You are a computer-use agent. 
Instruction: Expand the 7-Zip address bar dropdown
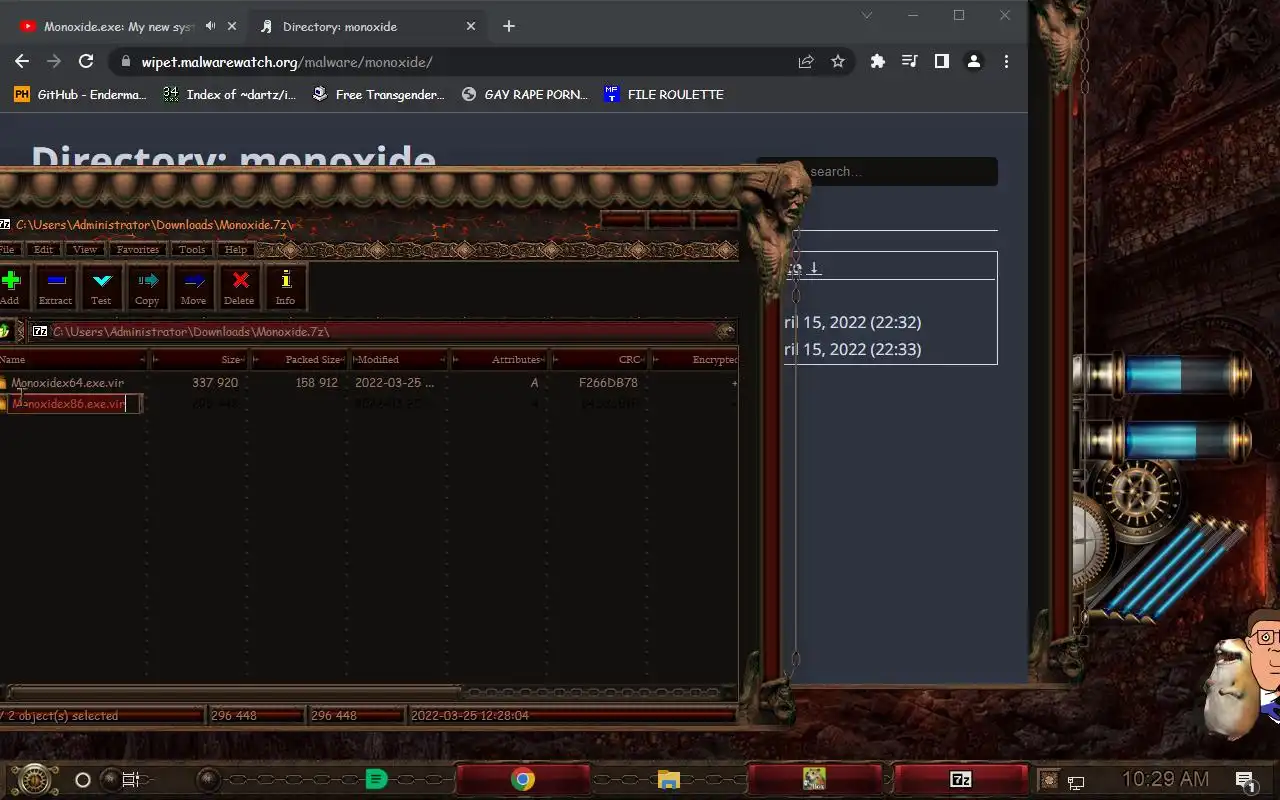coord(725,331)
